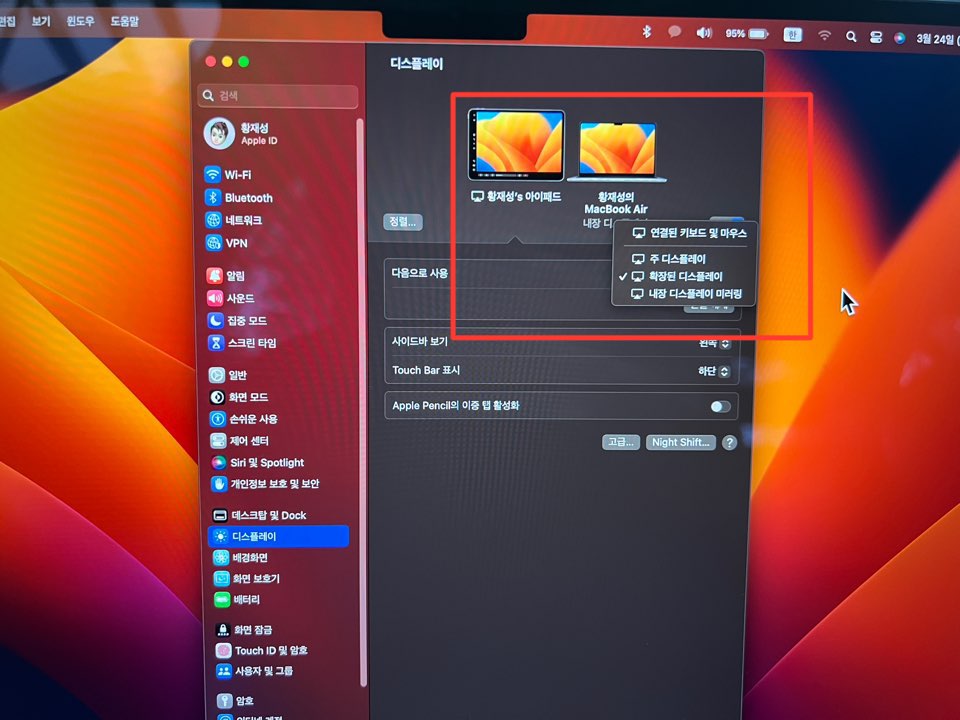Screen dimensions: 960x720
Task: Open the 집중 모드 pane
Action: (238, 320)
